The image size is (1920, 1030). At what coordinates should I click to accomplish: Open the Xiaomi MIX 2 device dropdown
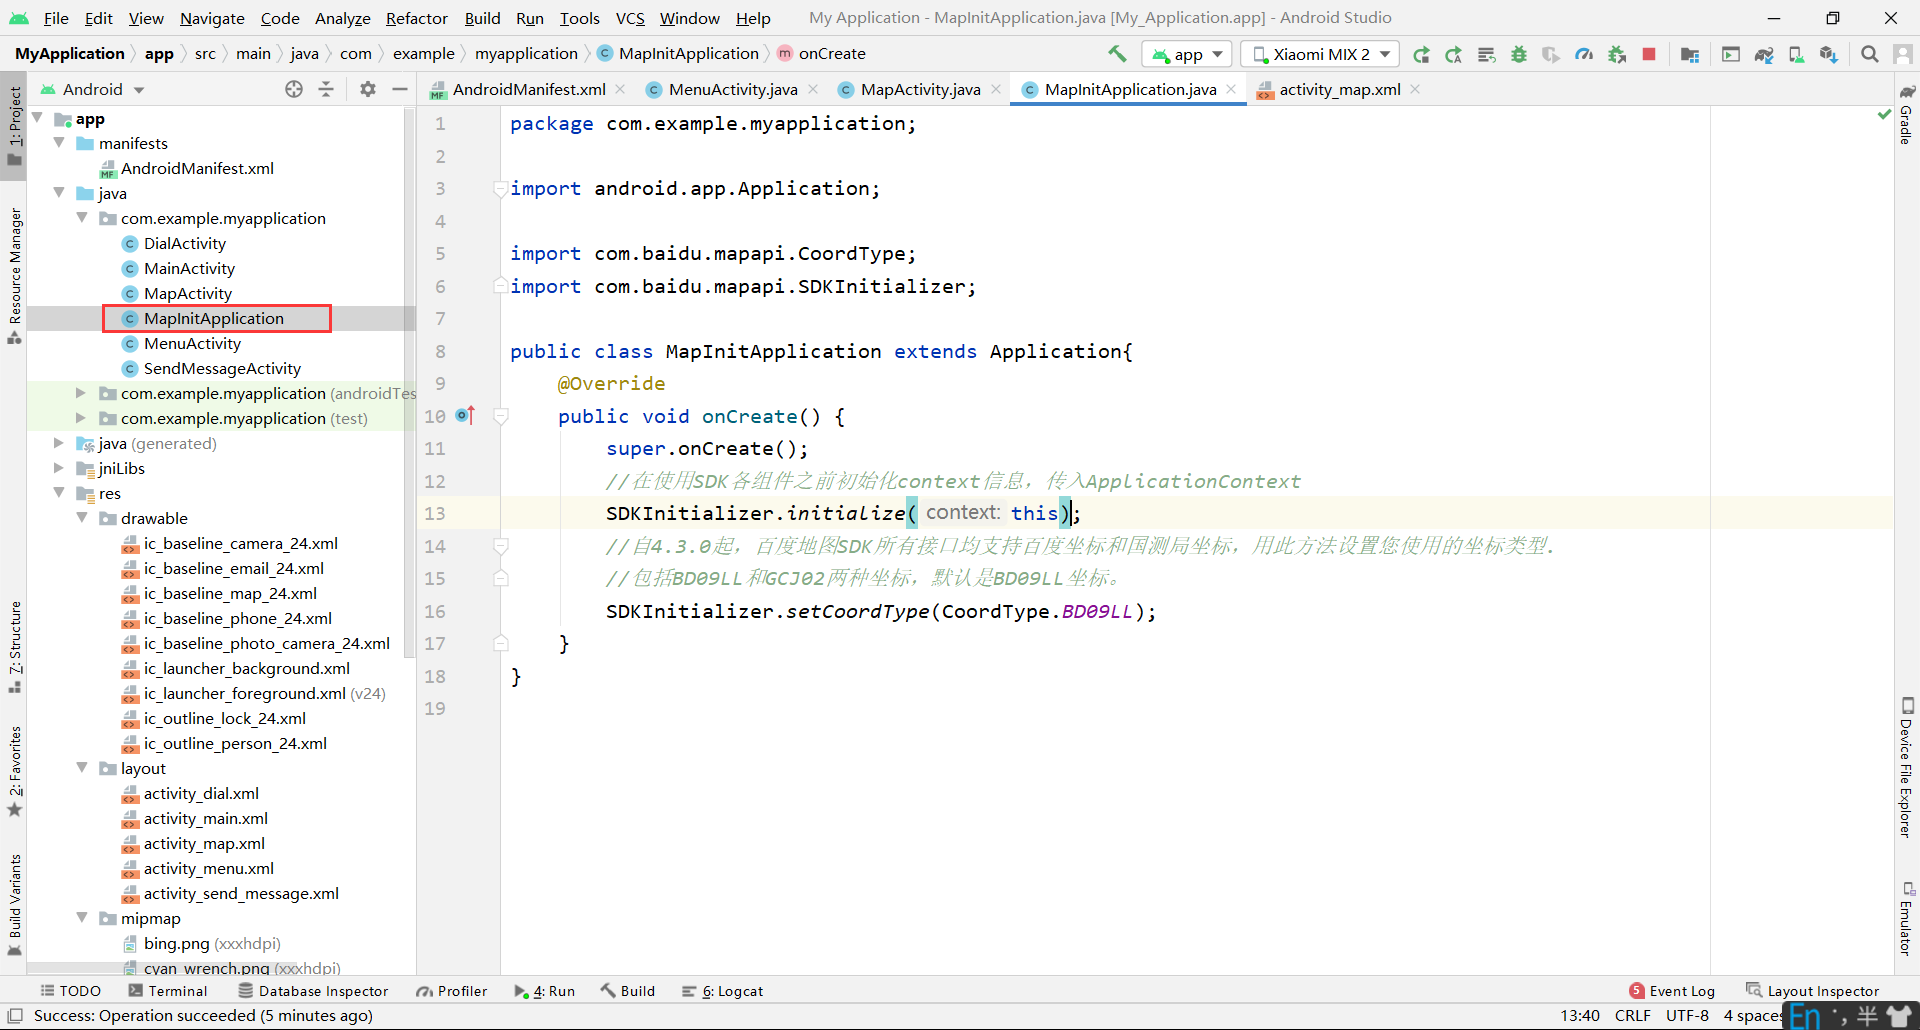point(1318,54)
